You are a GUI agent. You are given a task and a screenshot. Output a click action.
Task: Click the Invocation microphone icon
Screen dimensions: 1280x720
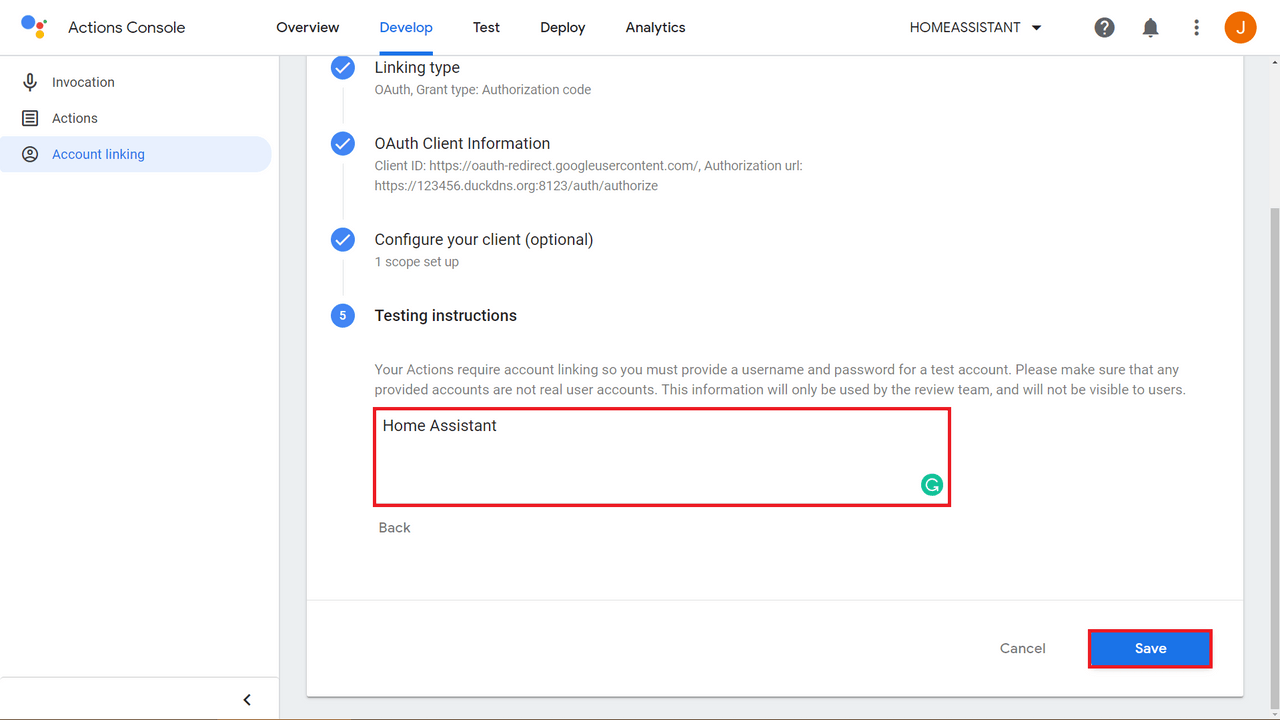[x=30, y=82]
